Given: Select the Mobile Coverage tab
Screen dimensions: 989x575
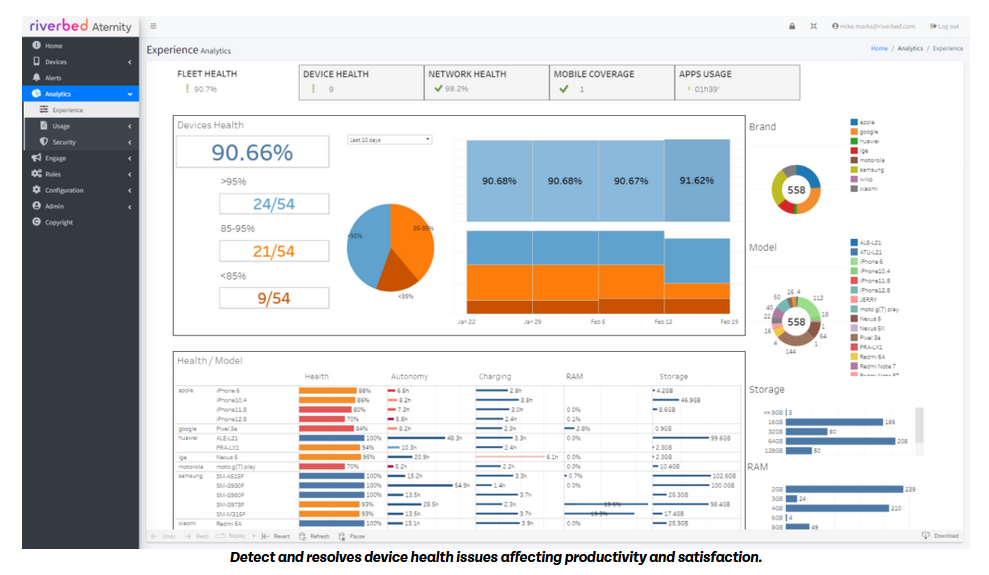Looking at the screenshot, I should (612, 82).
